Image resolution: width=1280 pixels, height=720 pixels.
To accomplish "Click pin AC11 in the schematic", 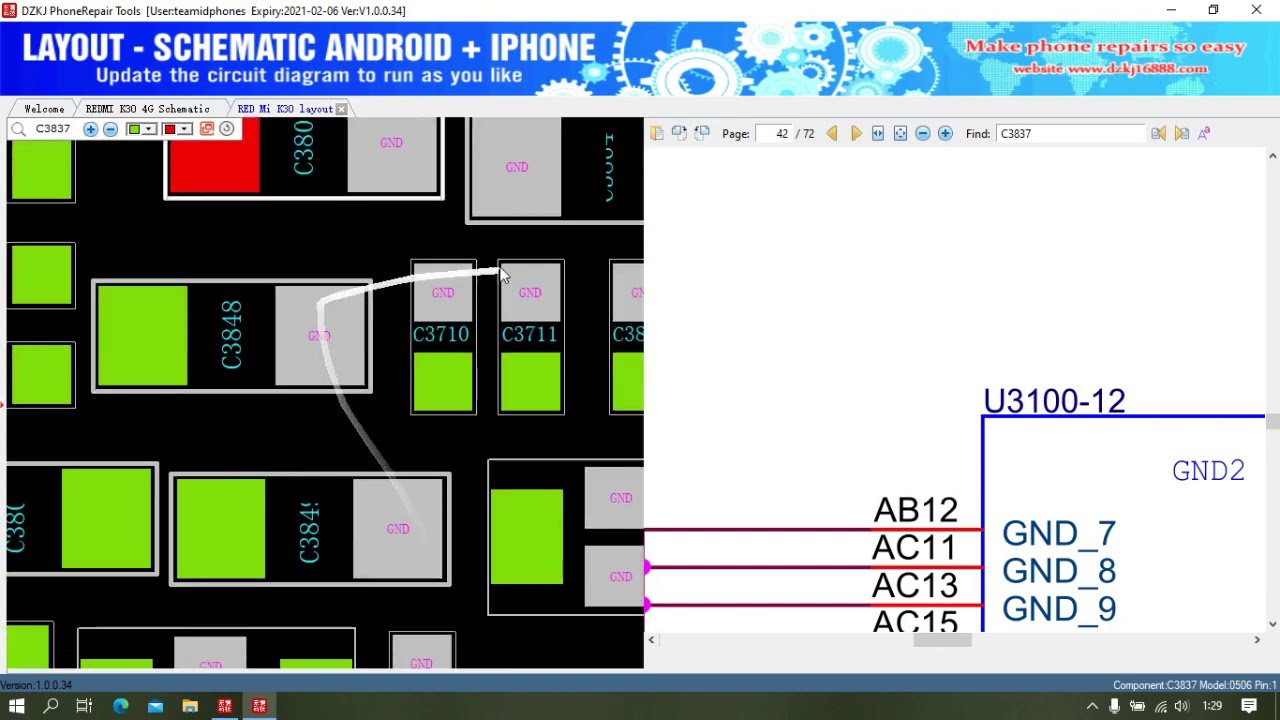I will [914, 548].
